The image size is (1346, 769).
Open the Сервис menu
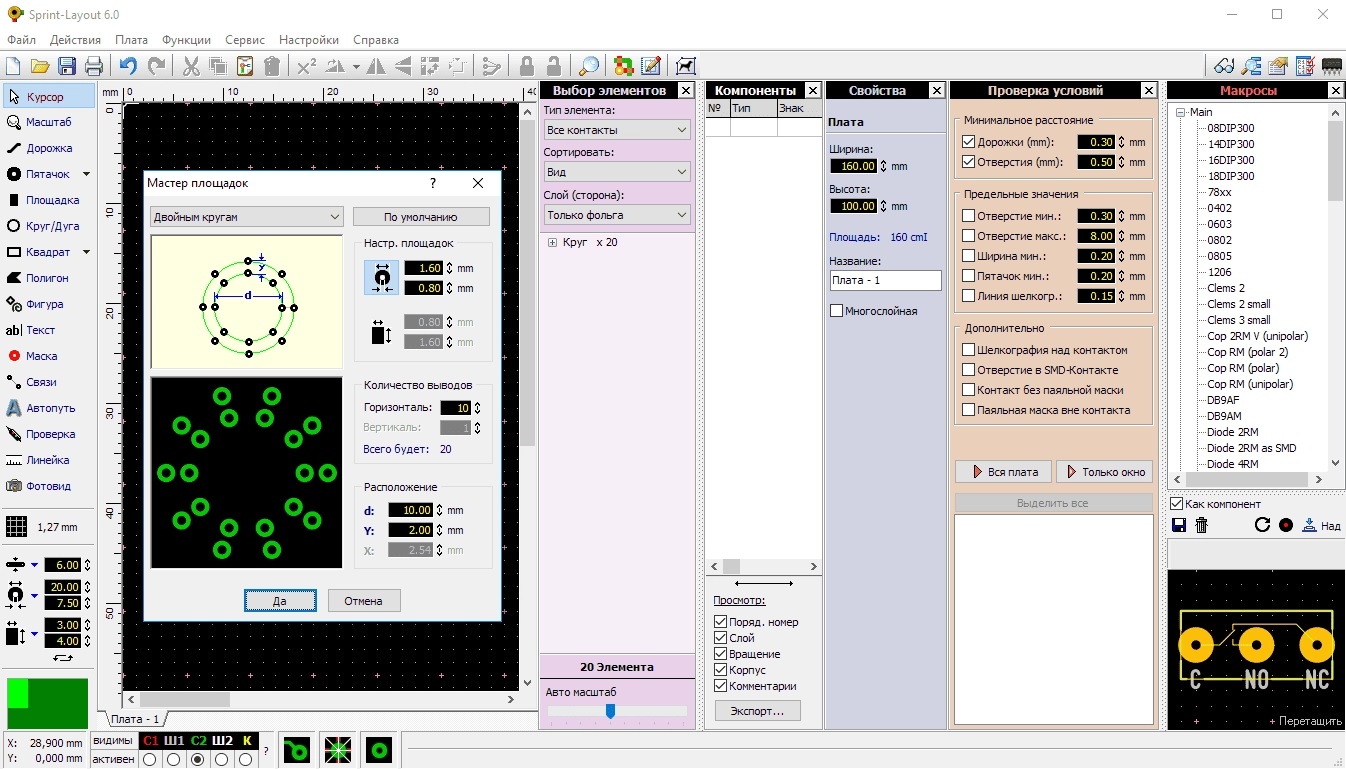(245, 40)
